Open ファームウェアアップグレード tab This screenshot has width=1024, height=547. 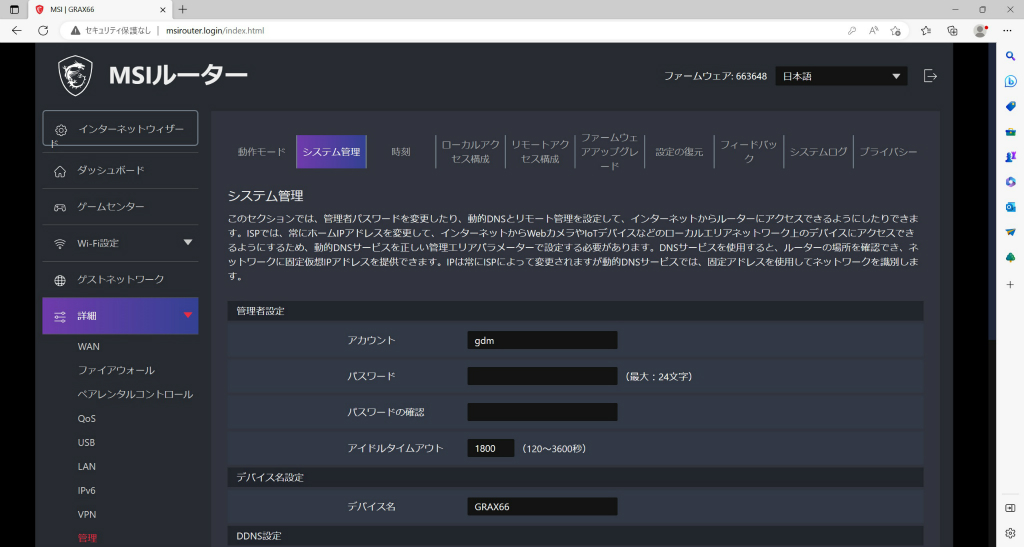pos(609,152)
